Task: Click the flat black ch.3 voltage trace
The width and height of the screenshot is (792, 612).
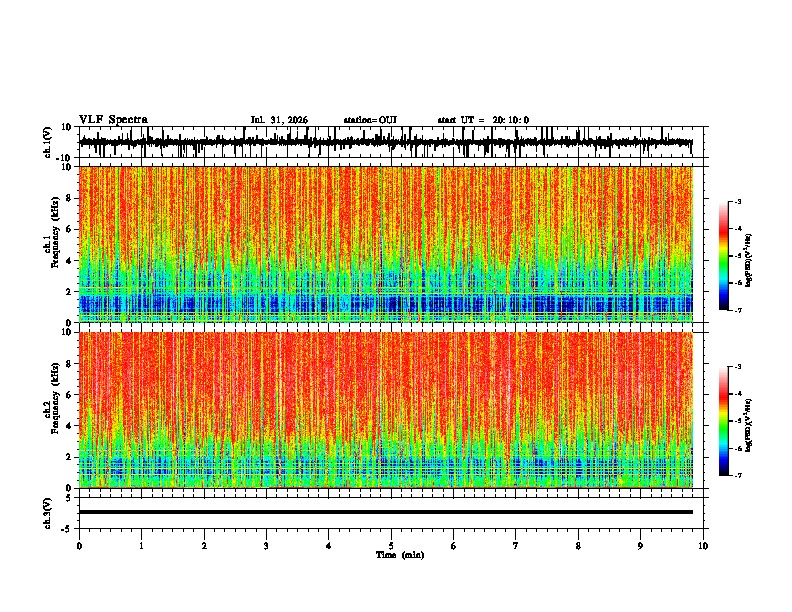Action: pyautogui.click(x=386, y=512)
